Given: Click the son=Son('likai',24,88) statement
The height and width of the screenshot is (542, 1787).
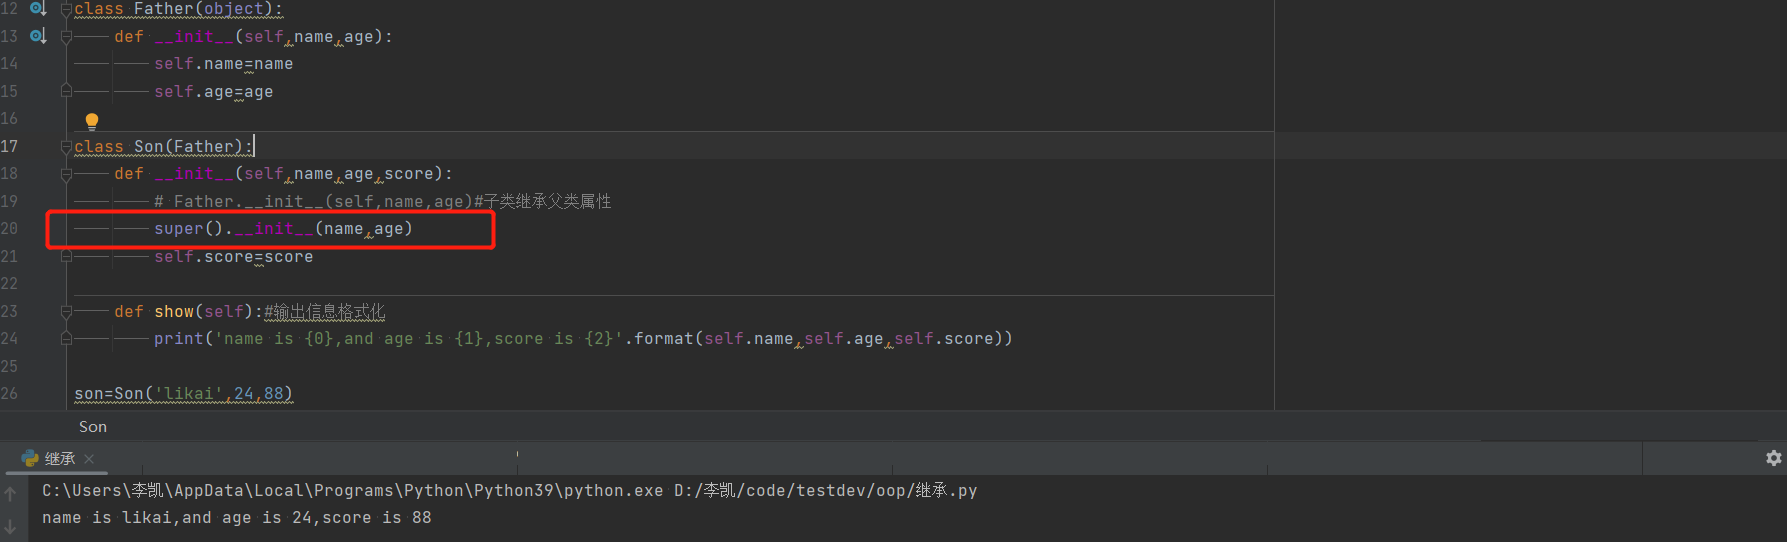Looking at the screenshot, I should 183,394.
